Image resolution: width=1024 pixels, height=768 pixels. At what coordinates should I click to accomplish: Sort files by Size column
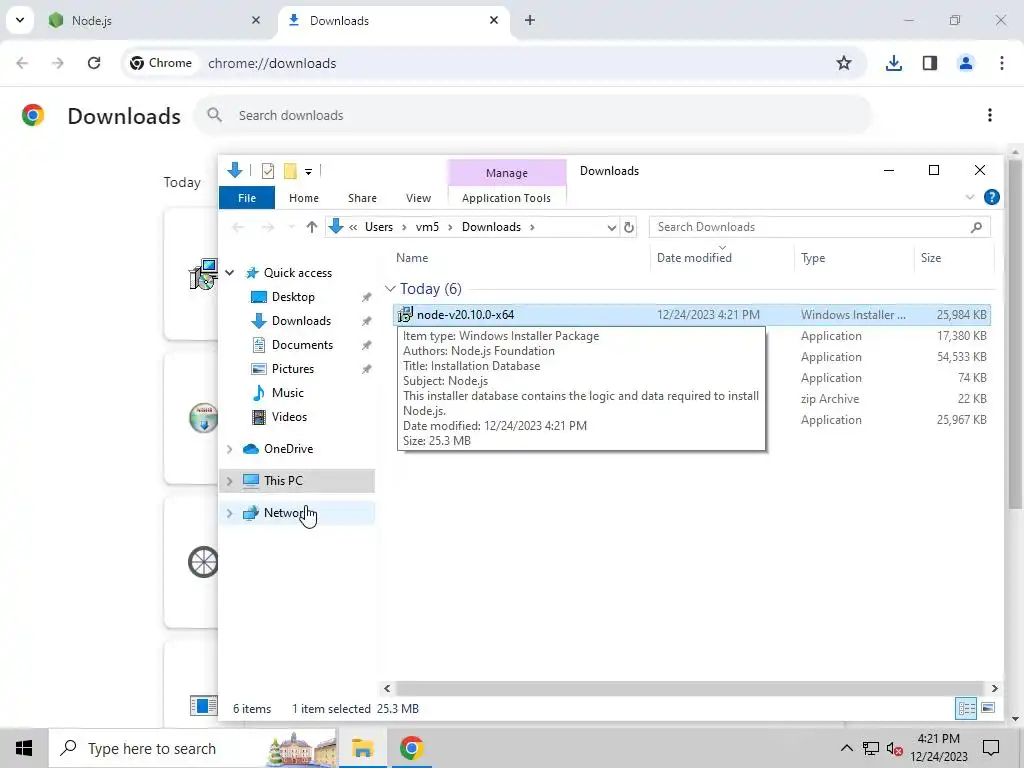pos(931,258)
